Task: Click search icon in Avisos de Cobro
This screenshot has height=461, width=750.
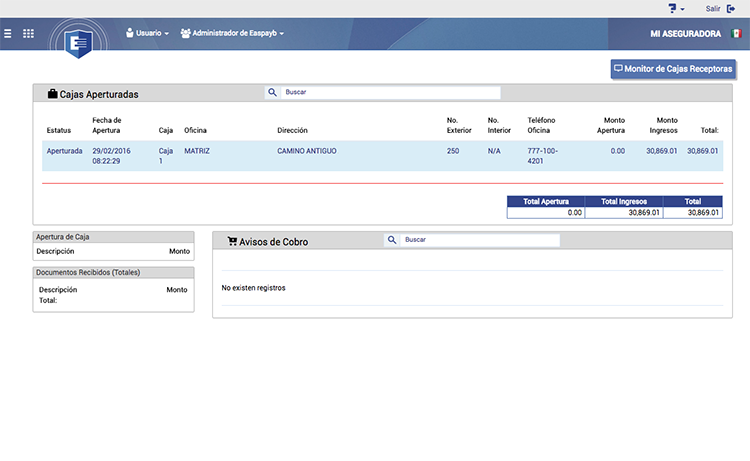Action: 392,240
